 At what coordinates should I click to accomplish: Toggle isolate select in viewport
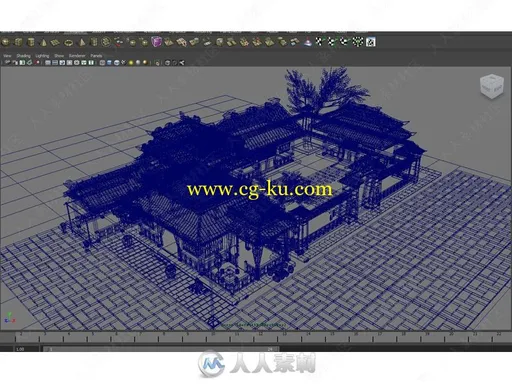point(157,63)
